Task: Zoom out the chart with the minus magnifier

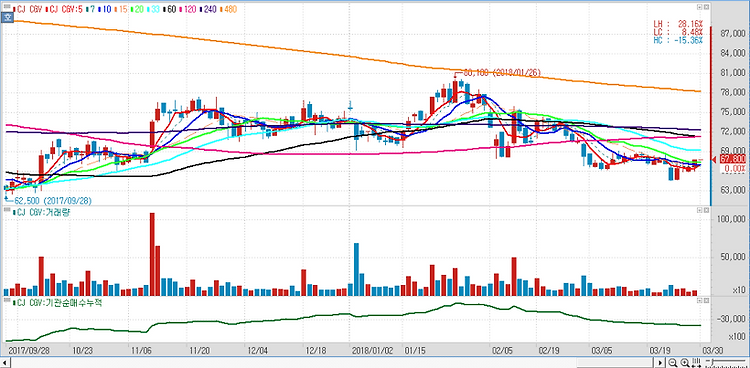Action: click(x=673, y=362)
